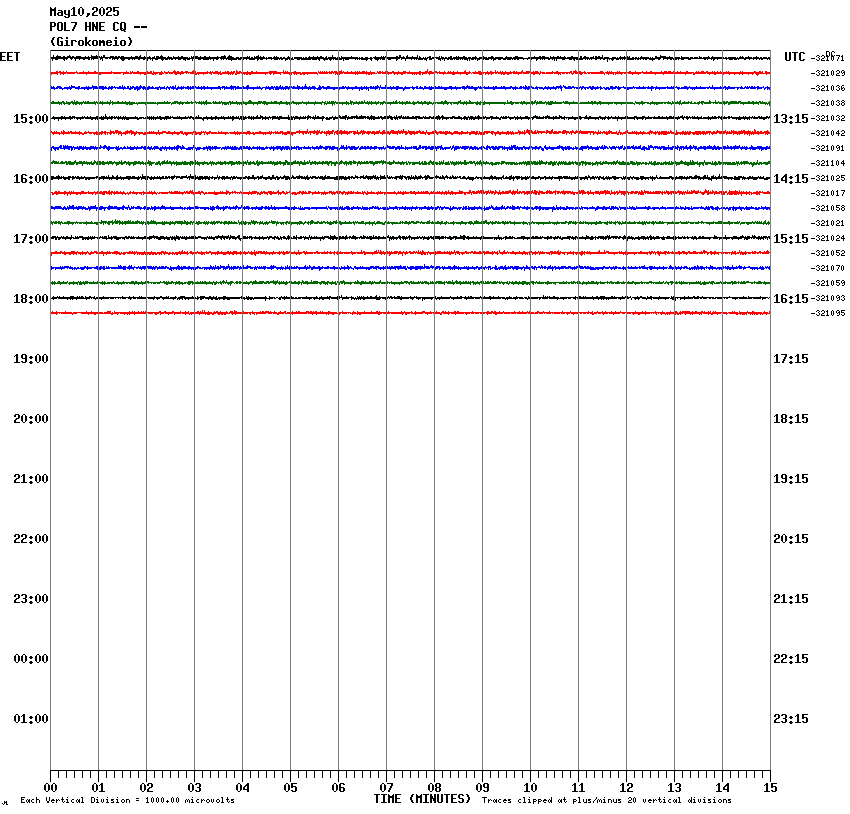The height and width of the screenshot is (814, 850).
Task: Click the minute axis label "02"
Action: (x=146, y=788)
